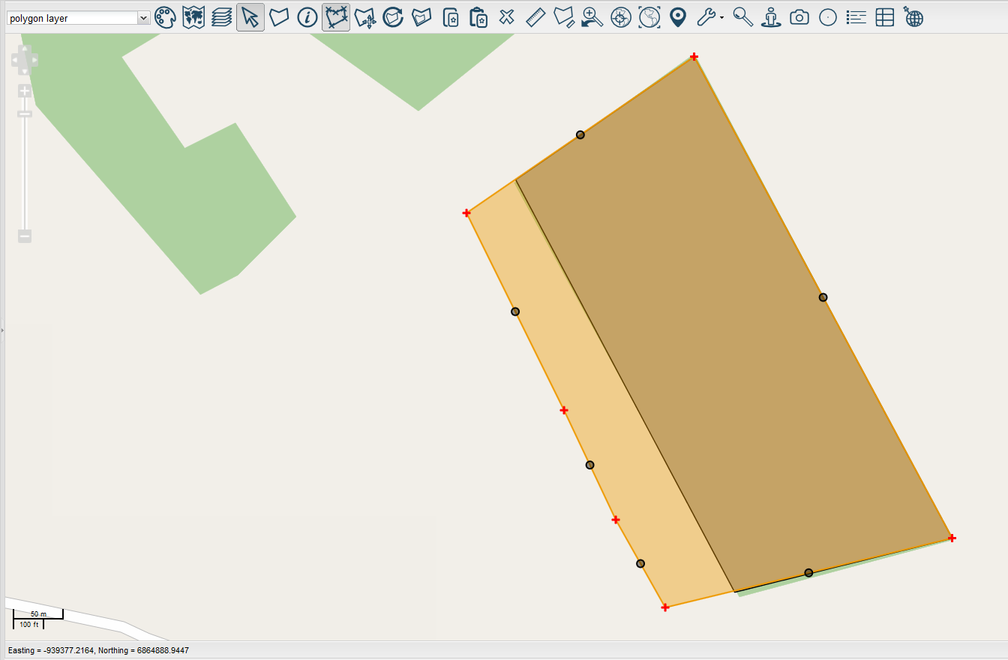Open the color palette styling tool
Viewport: 1008px width, 660px height.
[x=165, y=17]
